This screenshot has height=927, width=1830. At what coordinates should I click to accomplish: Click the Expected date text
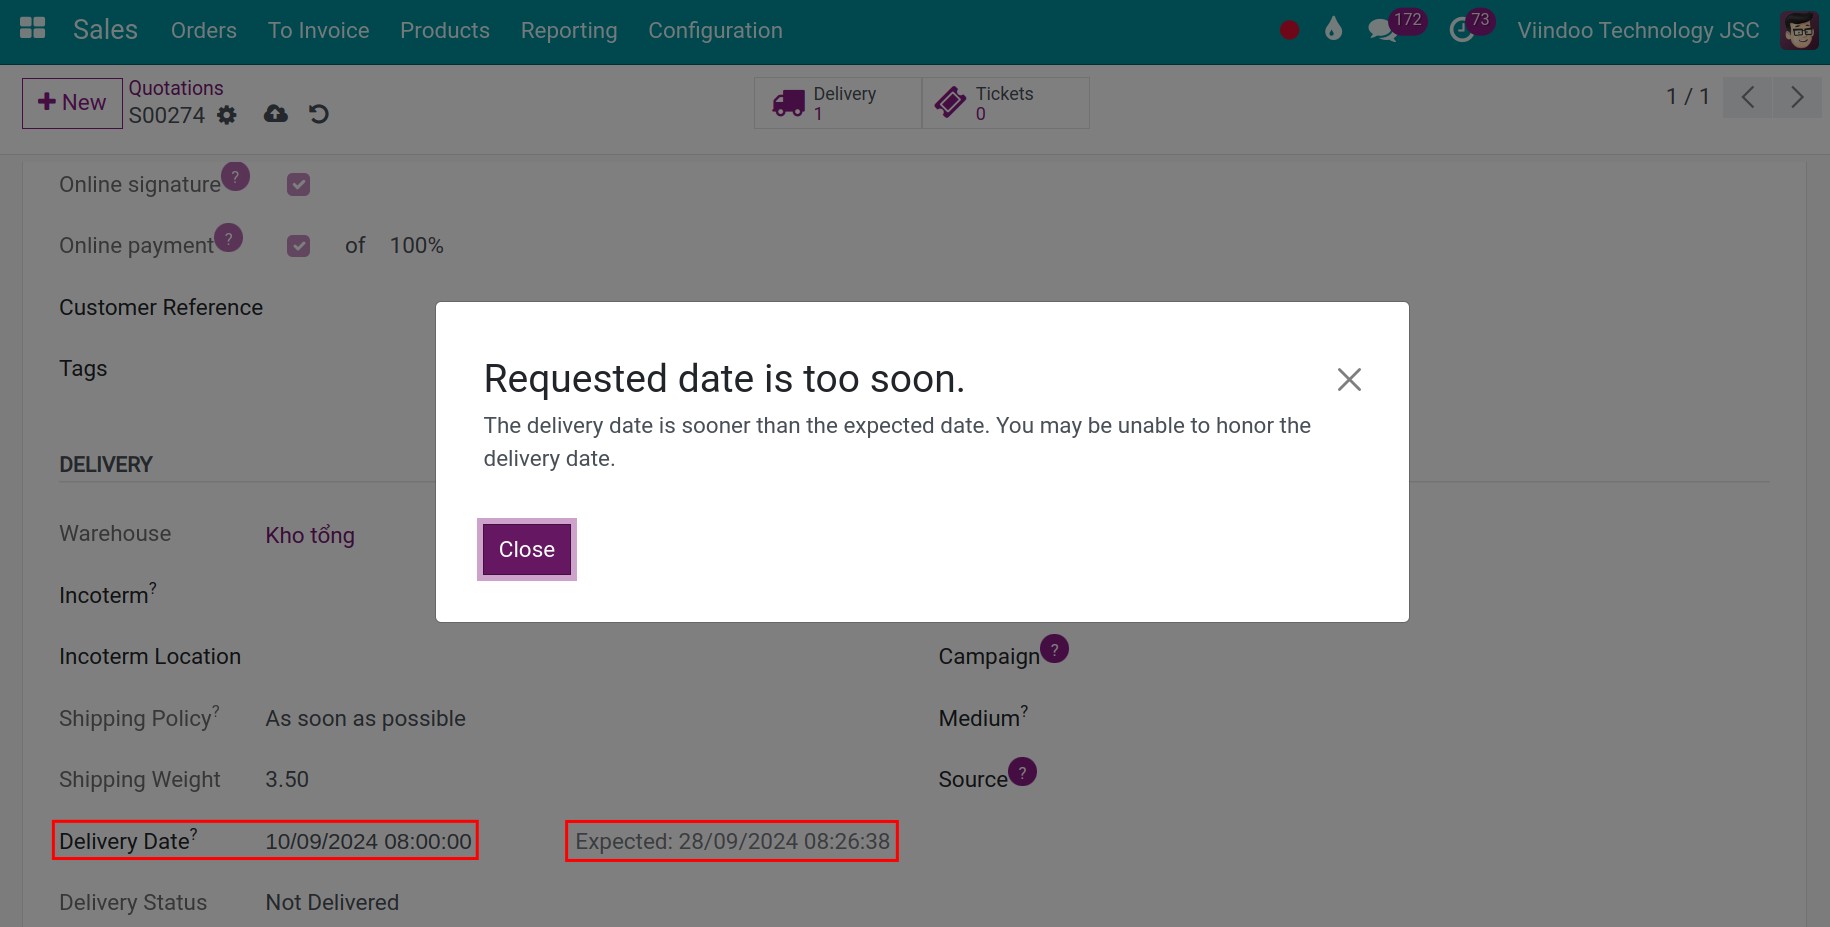pyautogui.click(x=732, y=841)
